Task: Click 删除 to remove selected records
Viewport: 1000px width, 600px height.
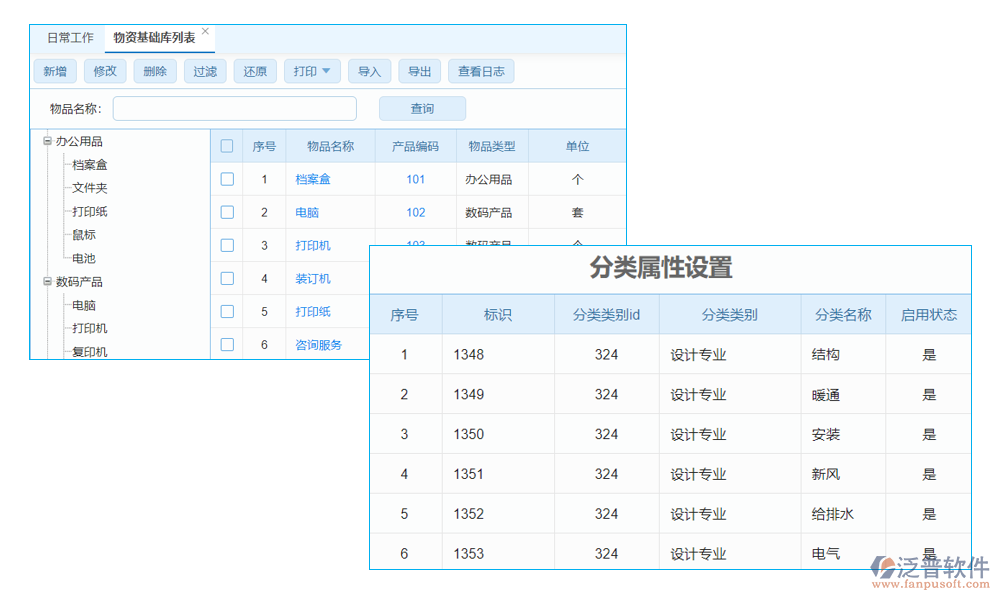Action: tap(154, 71)
